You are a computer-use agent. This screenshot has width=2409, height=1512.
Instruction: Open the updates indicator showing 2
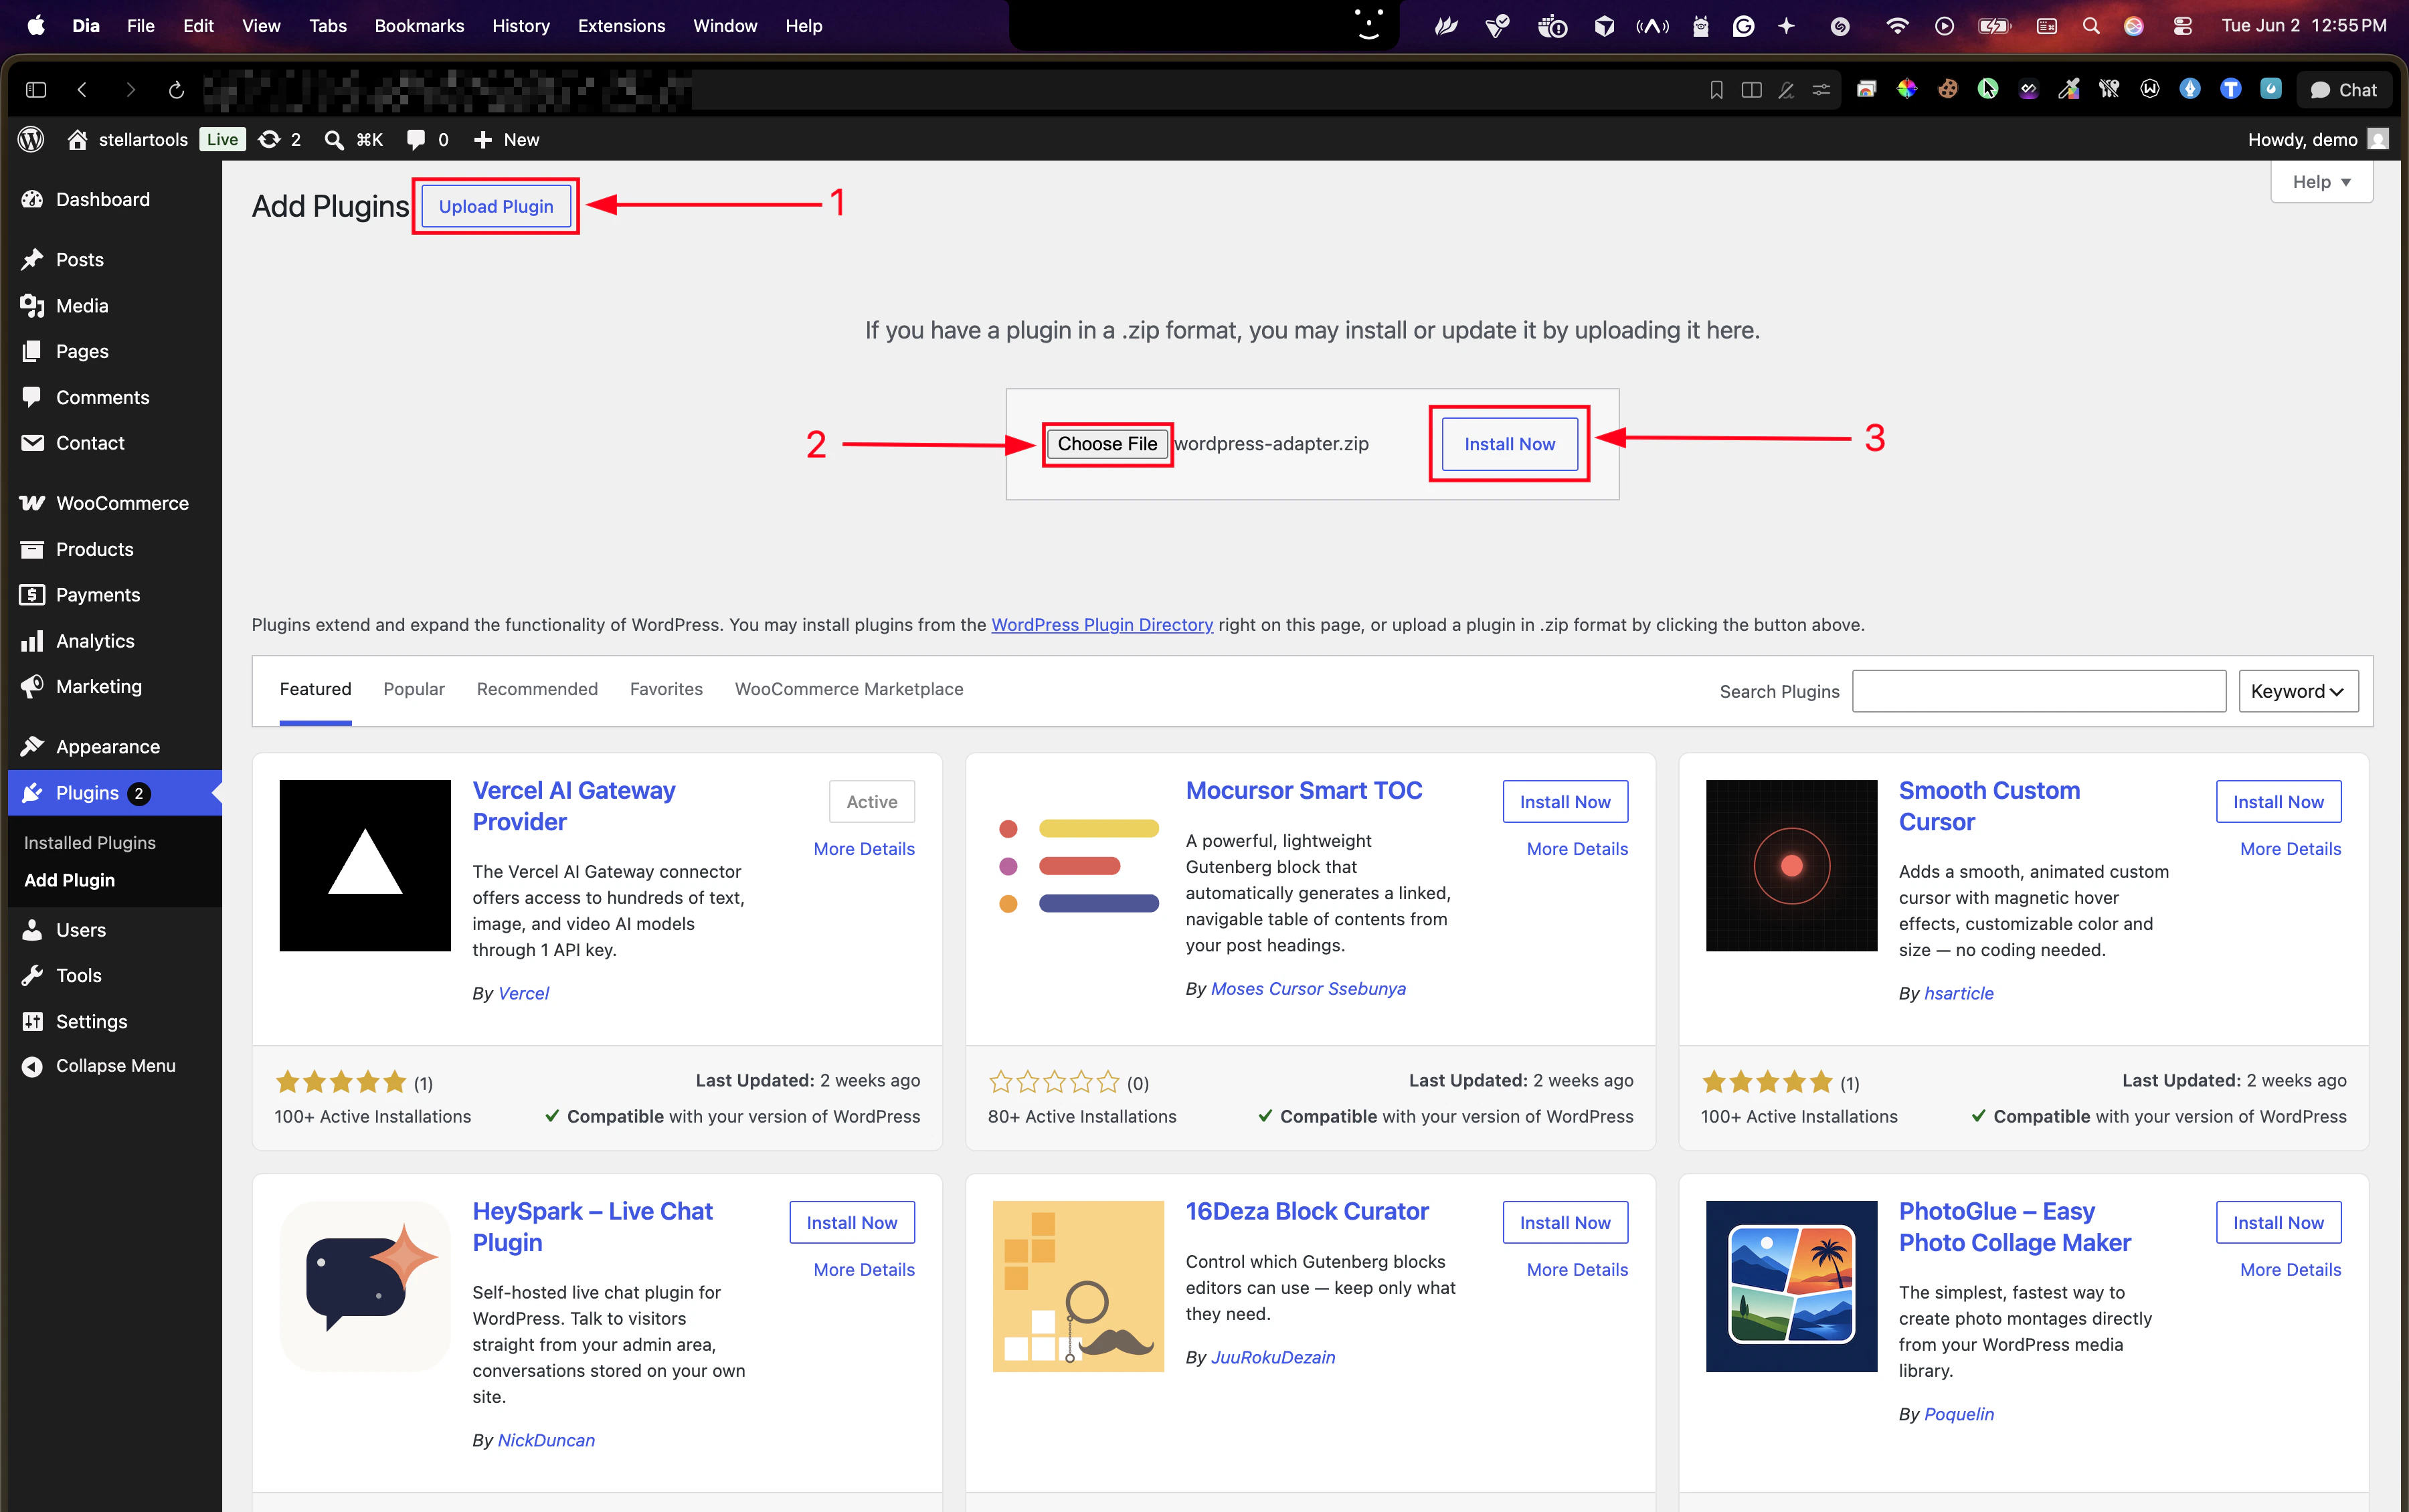(280, 139)
